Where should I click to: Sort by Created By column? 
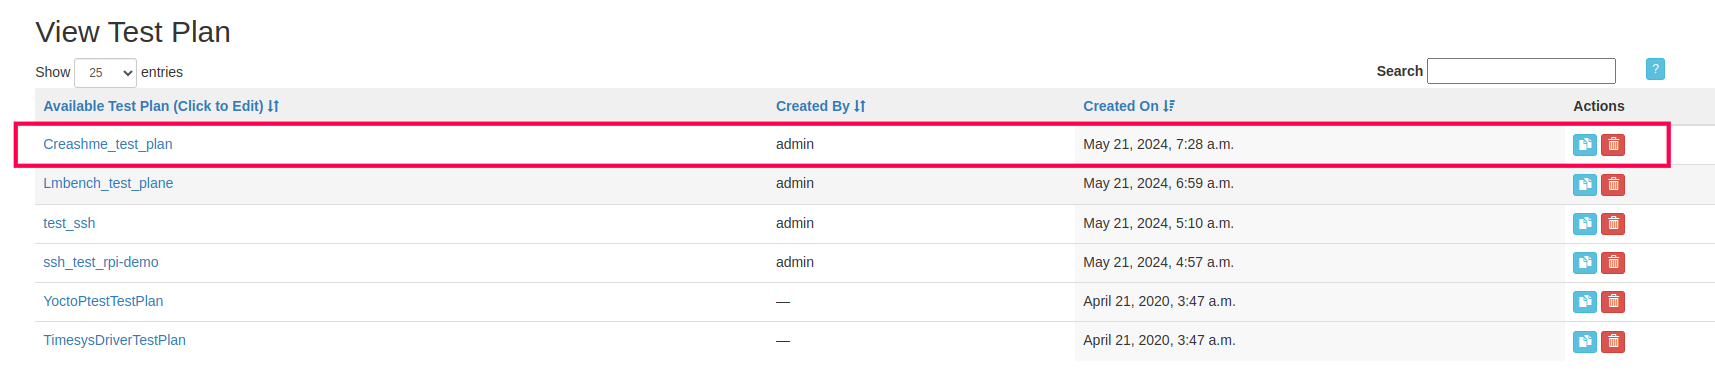tap(820, 106)
